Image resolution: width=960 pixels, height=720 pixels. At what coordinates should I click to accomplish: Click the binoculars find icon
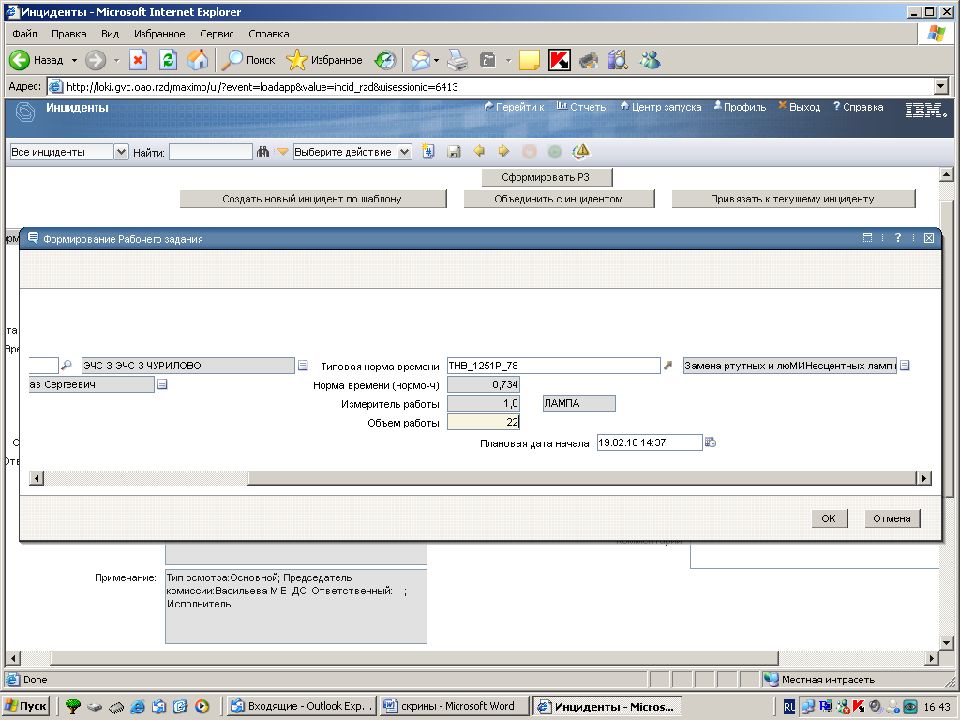tap(263, 151)
